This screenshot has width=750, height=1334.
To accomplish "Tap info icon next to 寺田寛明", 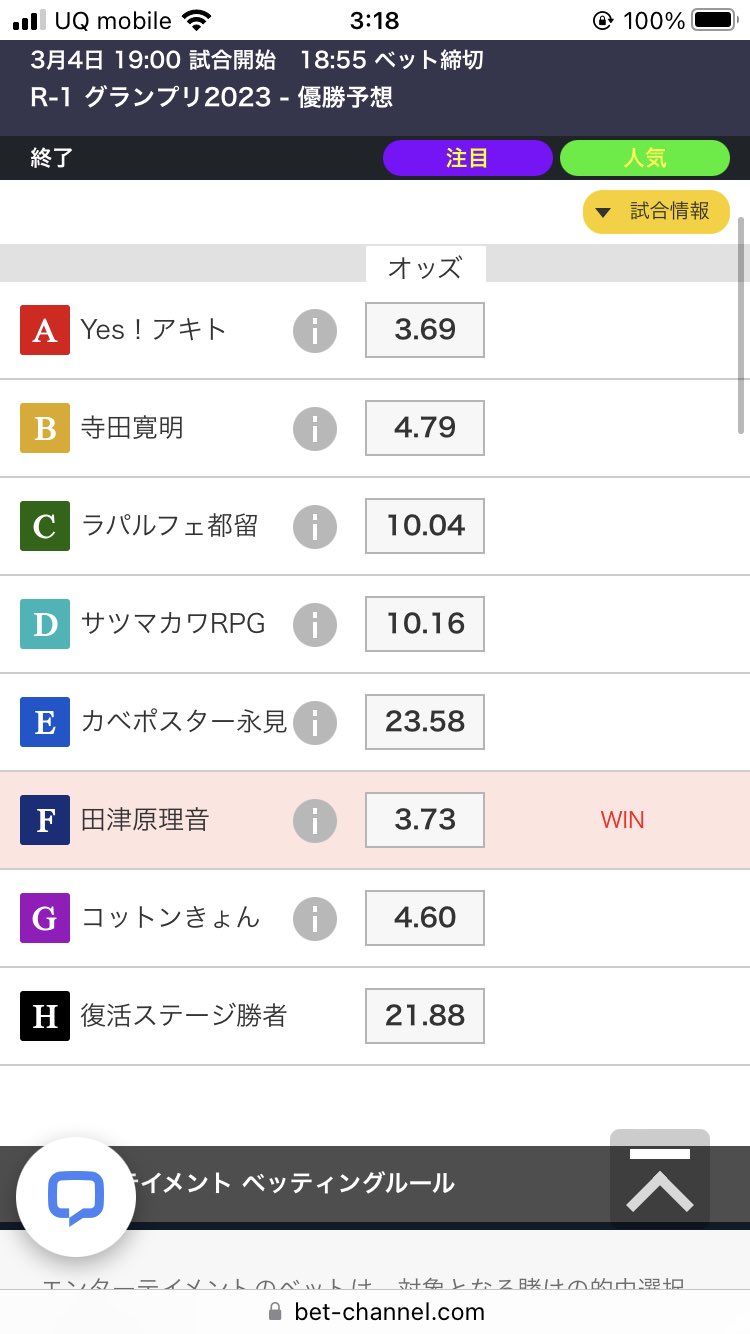I will coord(315,428).
